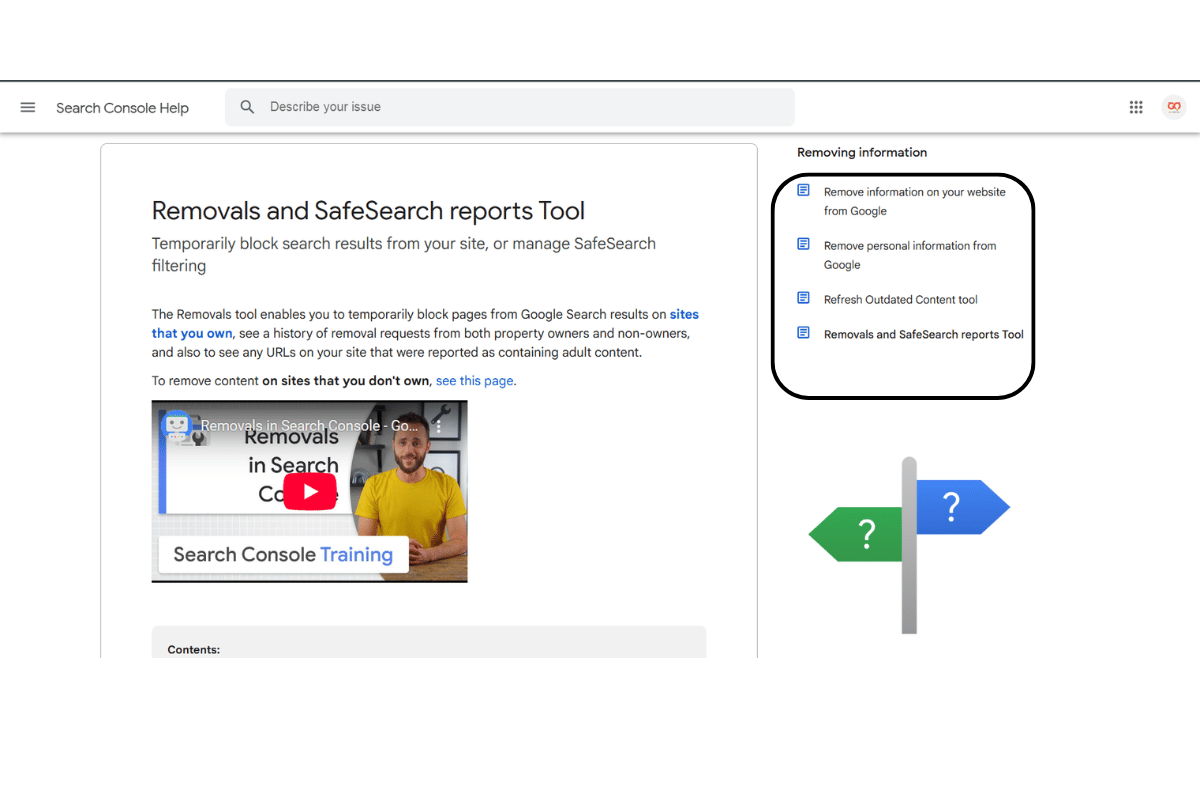Click the document icon beside 'Refresh Outdated Content tool'

[803, 298]
